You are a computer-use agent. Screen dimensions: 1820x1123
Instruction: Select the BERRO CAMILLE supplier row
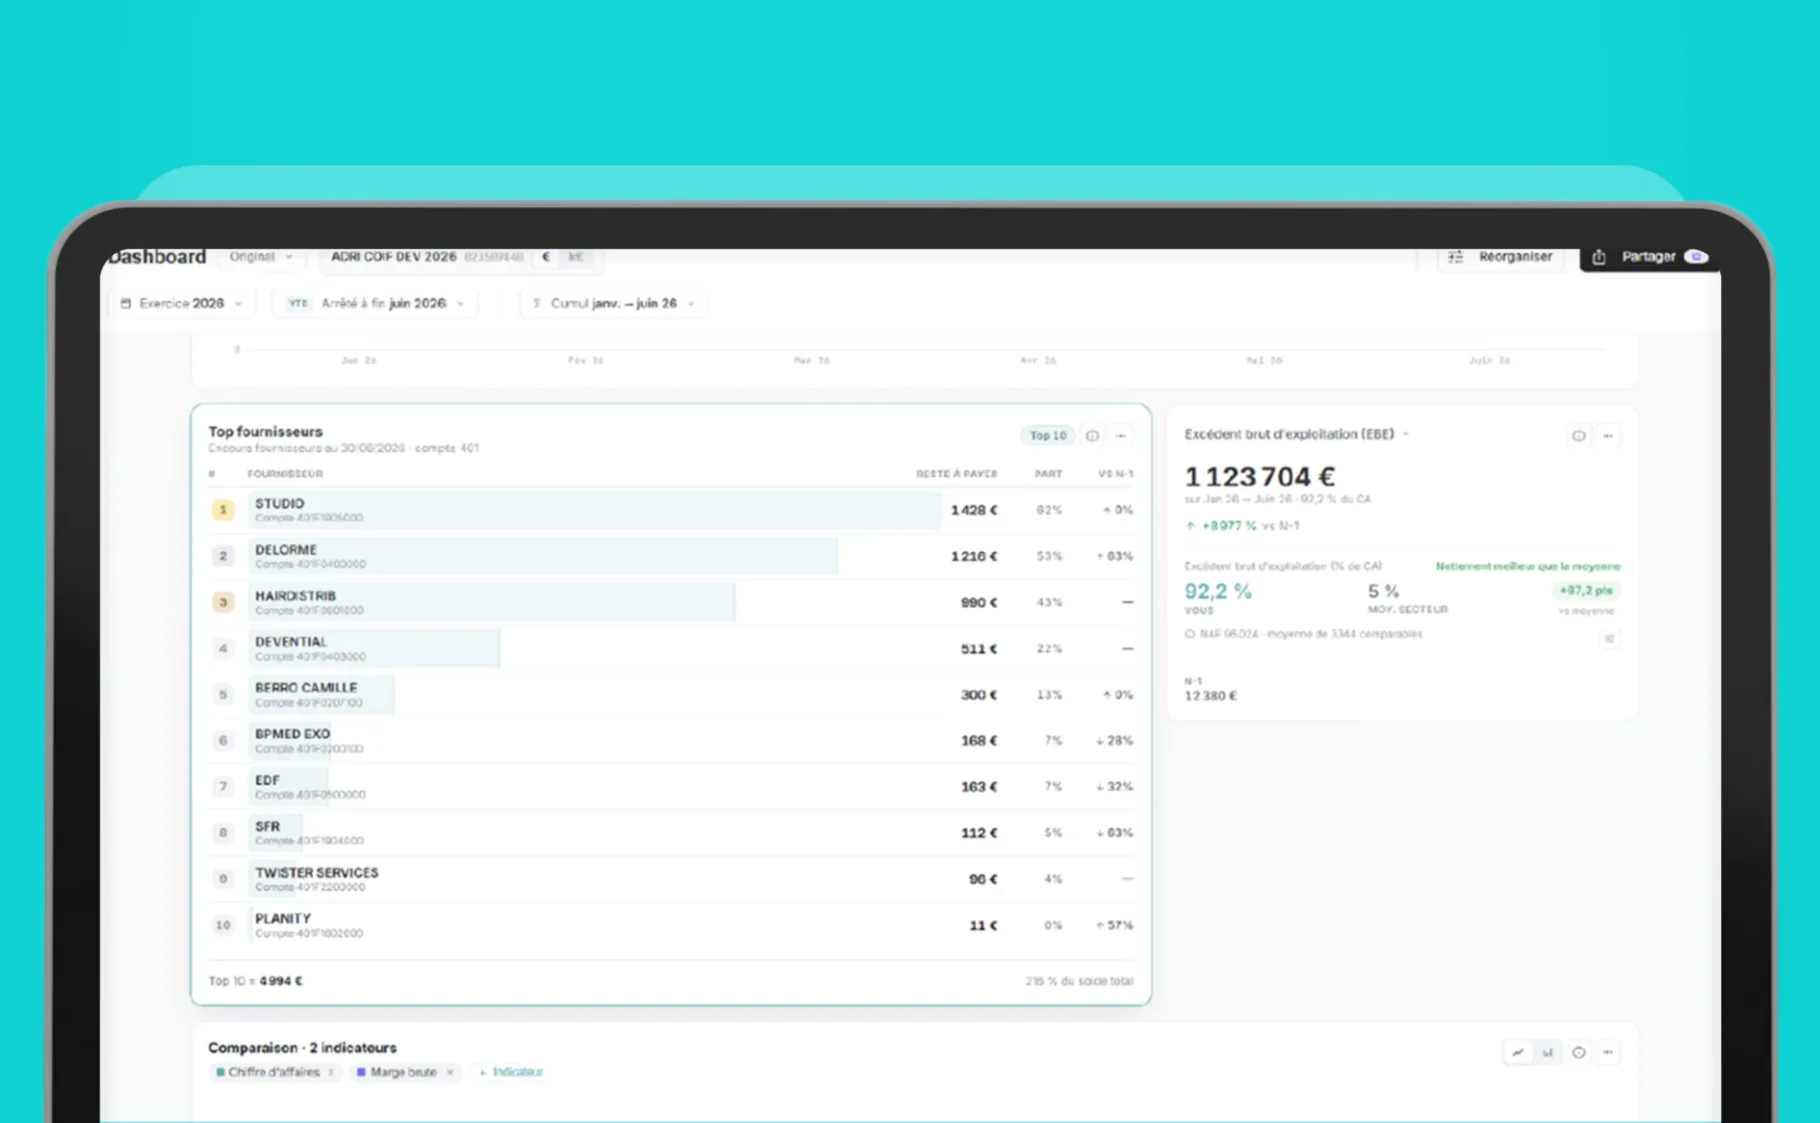coord(671,694)
